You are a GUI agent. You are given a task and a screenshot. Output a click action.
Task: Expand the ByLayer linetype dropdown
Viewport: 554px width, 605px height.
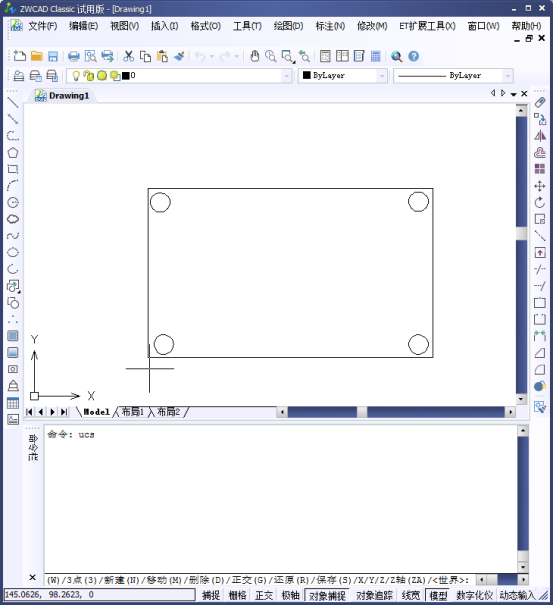click(508, 76)
